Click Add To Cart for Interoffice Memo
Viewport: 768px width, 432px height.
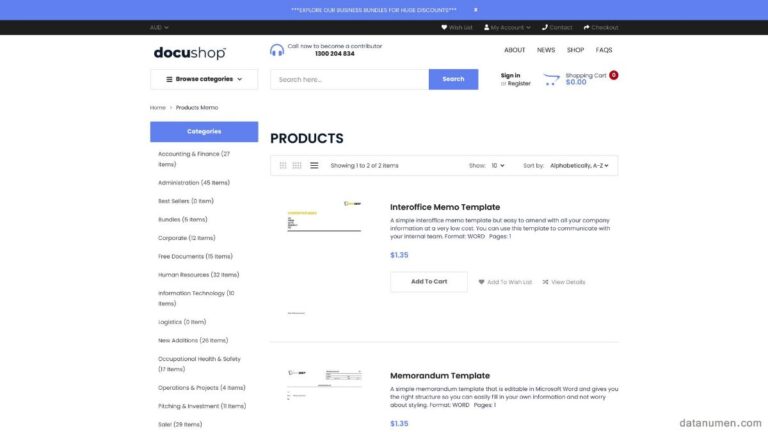click(x=429, y=282)
